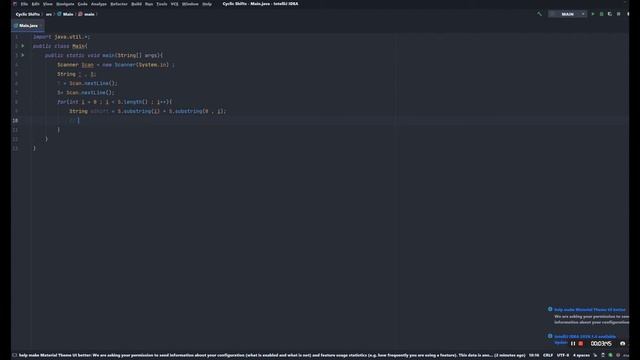Pause the screen recording
Viewport: 640px width, 360px height.
(573, 344)
